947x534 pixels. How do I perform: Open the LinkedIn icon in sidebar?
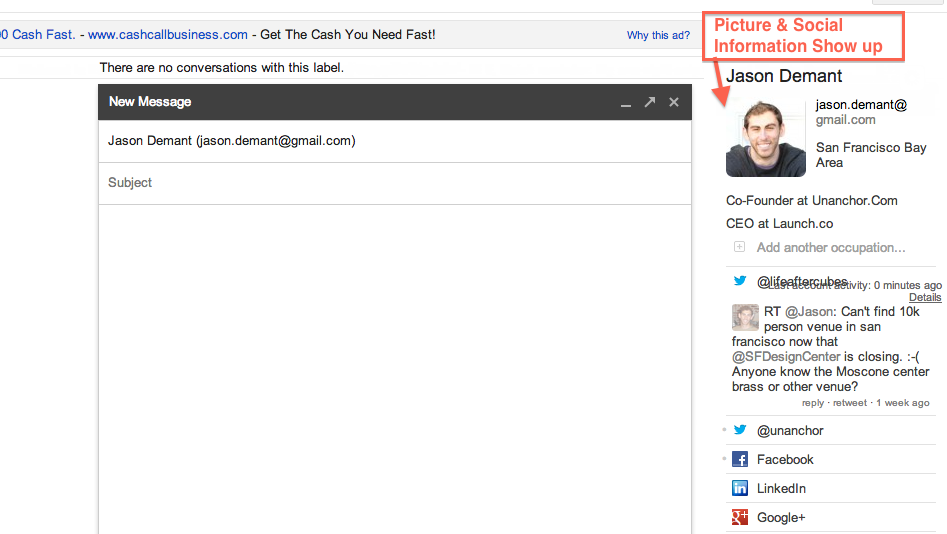click(740, 488)
